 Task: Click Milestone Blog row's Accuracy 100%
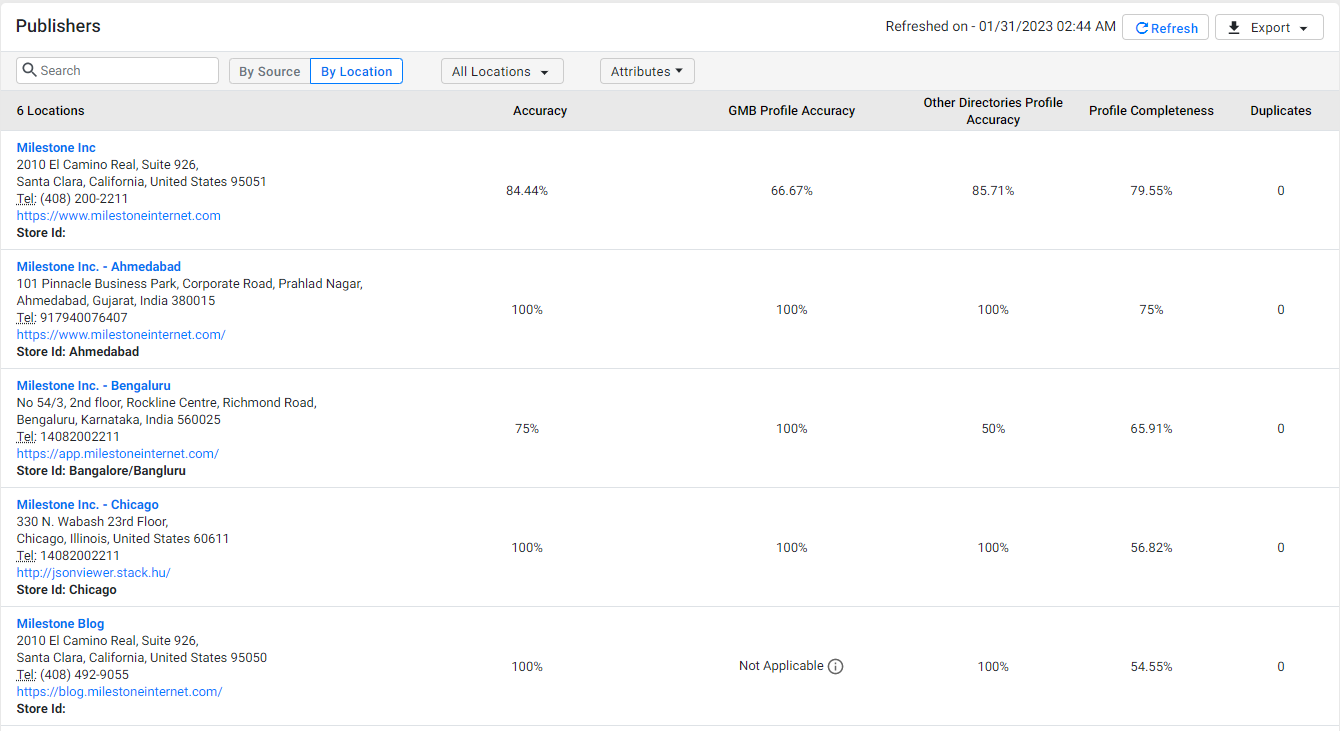click(x=527, y=667)
